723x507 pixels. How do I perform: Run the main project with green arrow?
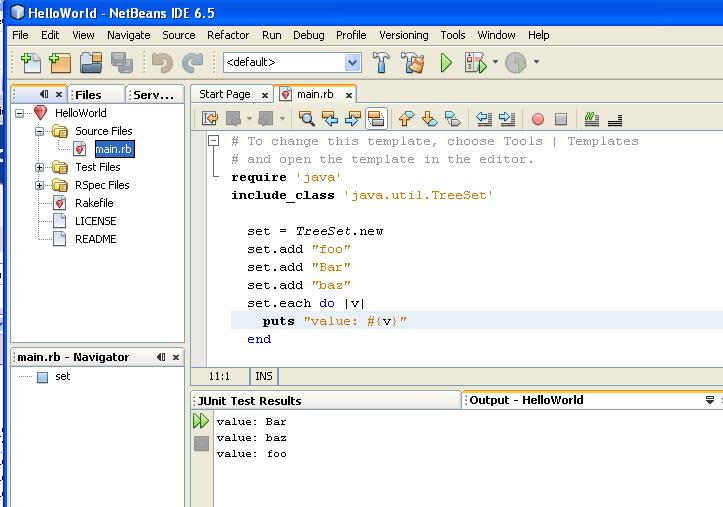[x=446, y=63]
